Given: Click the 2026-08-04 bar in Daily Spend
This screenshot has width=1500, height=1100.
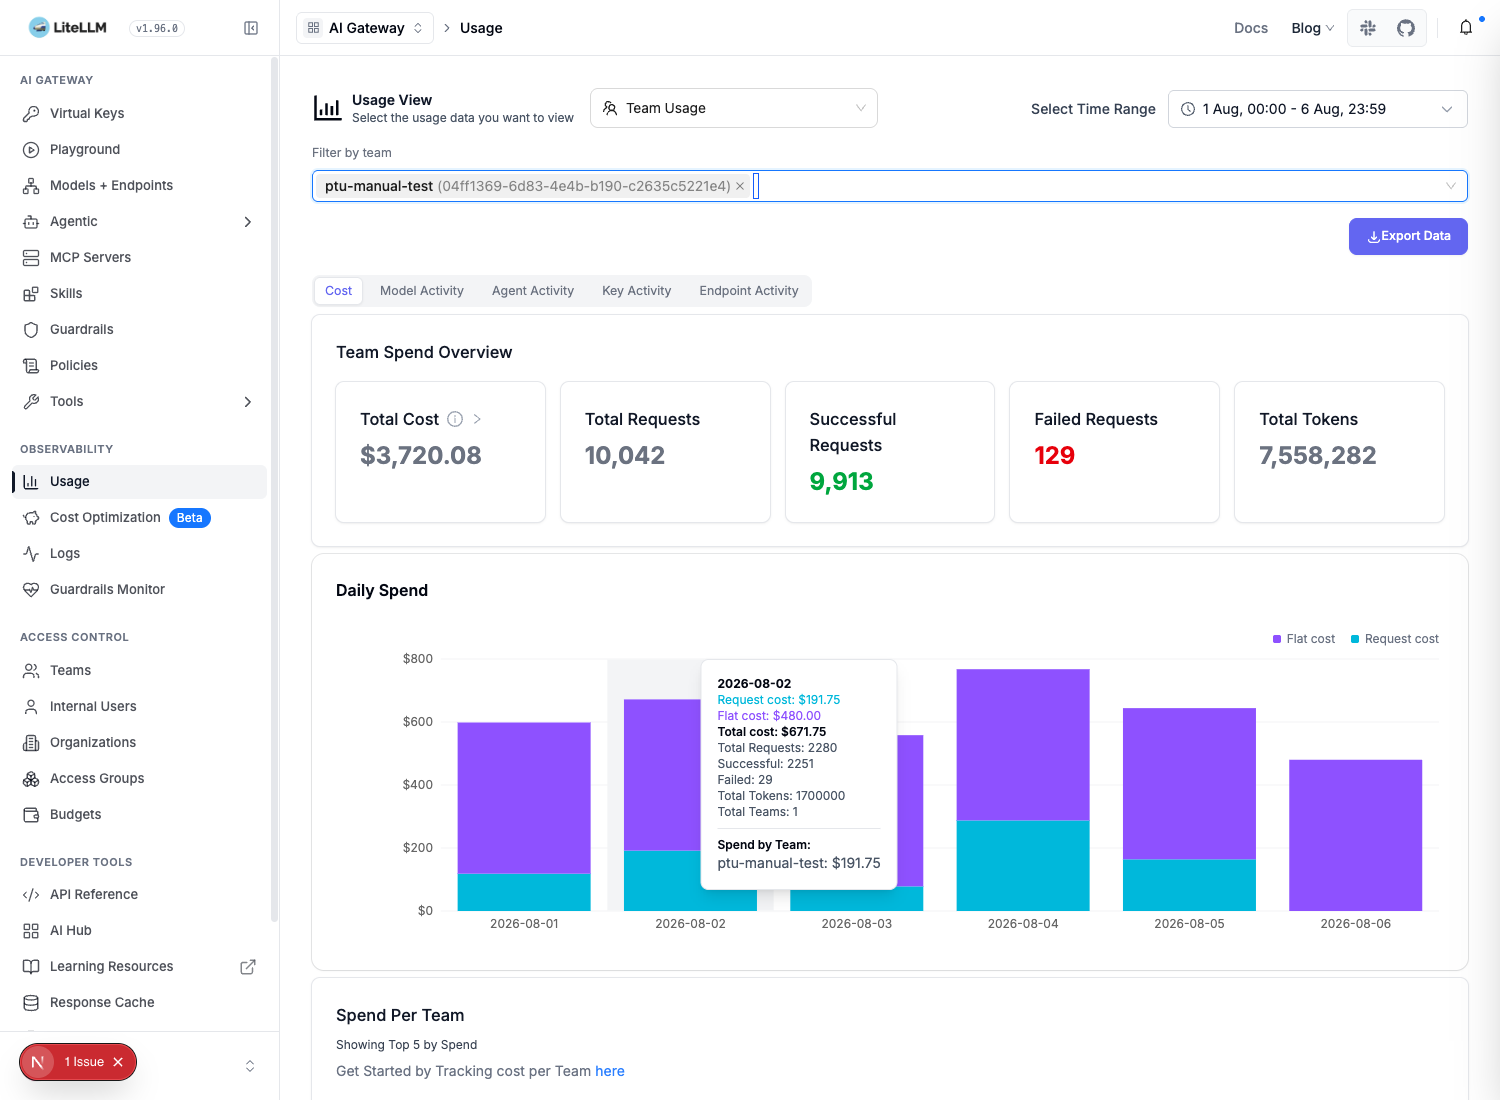Looking at the screenshot, I should tap(1023, 790).
